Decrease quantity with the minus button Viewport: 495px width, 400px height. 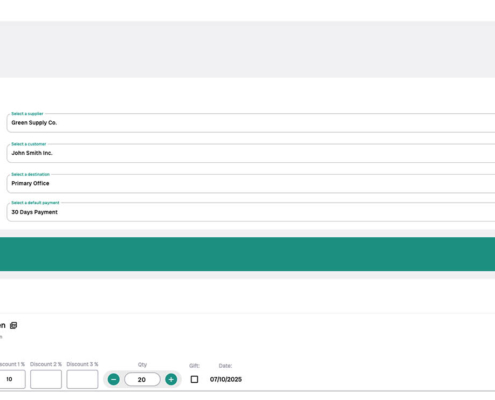coord(114,379)
